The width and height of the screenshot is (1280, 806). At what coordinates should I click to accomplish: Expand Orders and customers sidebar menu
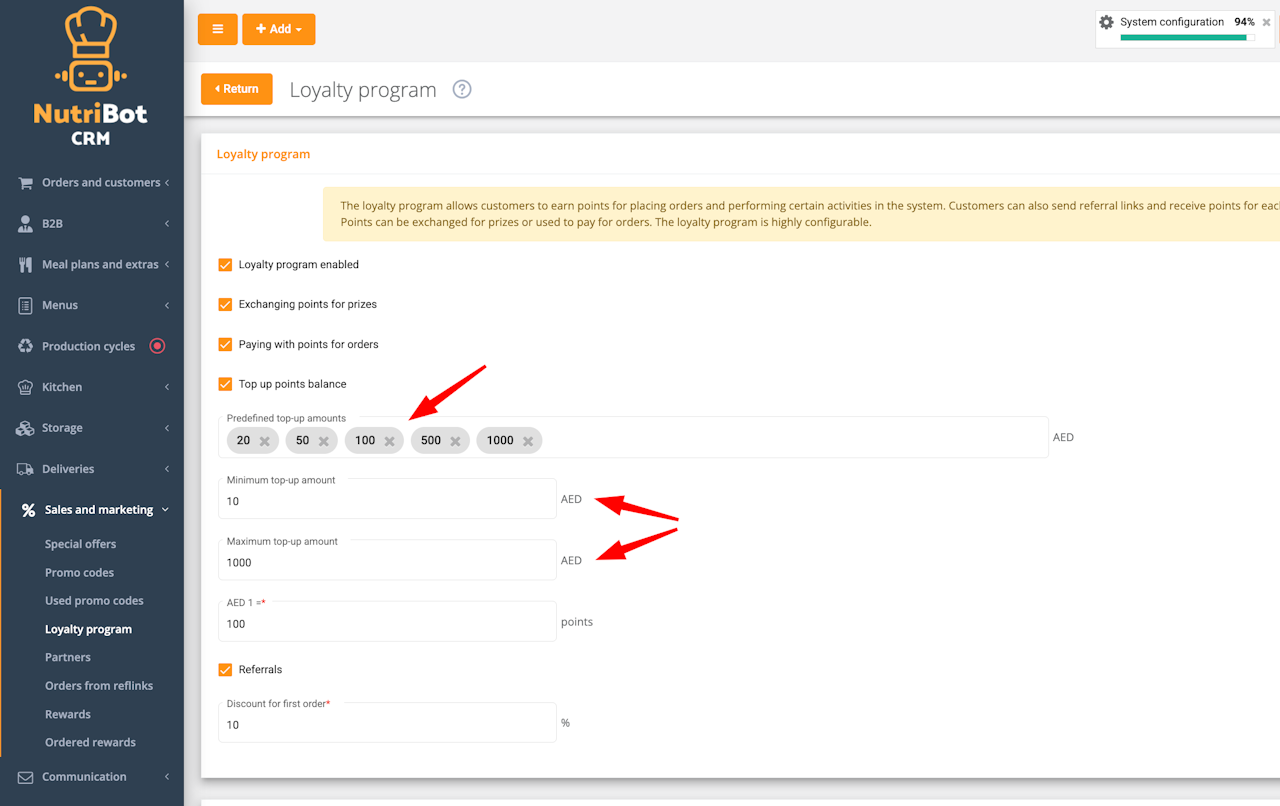coord(92,183)
